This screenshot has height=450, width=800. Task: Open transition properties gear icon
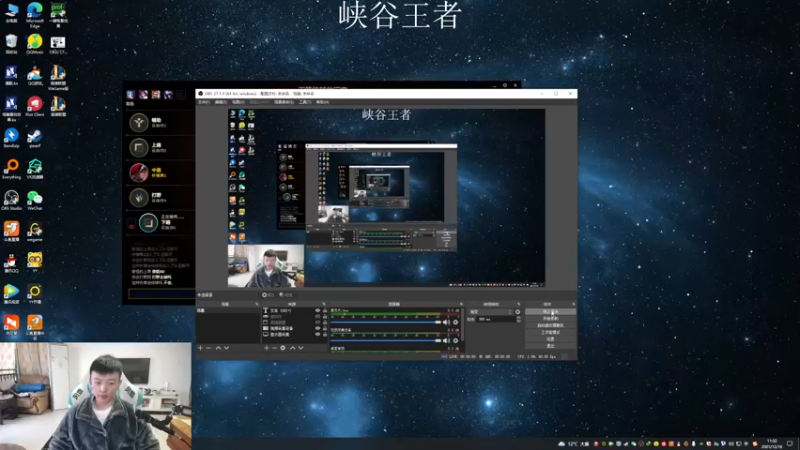(x=518, y=312)
